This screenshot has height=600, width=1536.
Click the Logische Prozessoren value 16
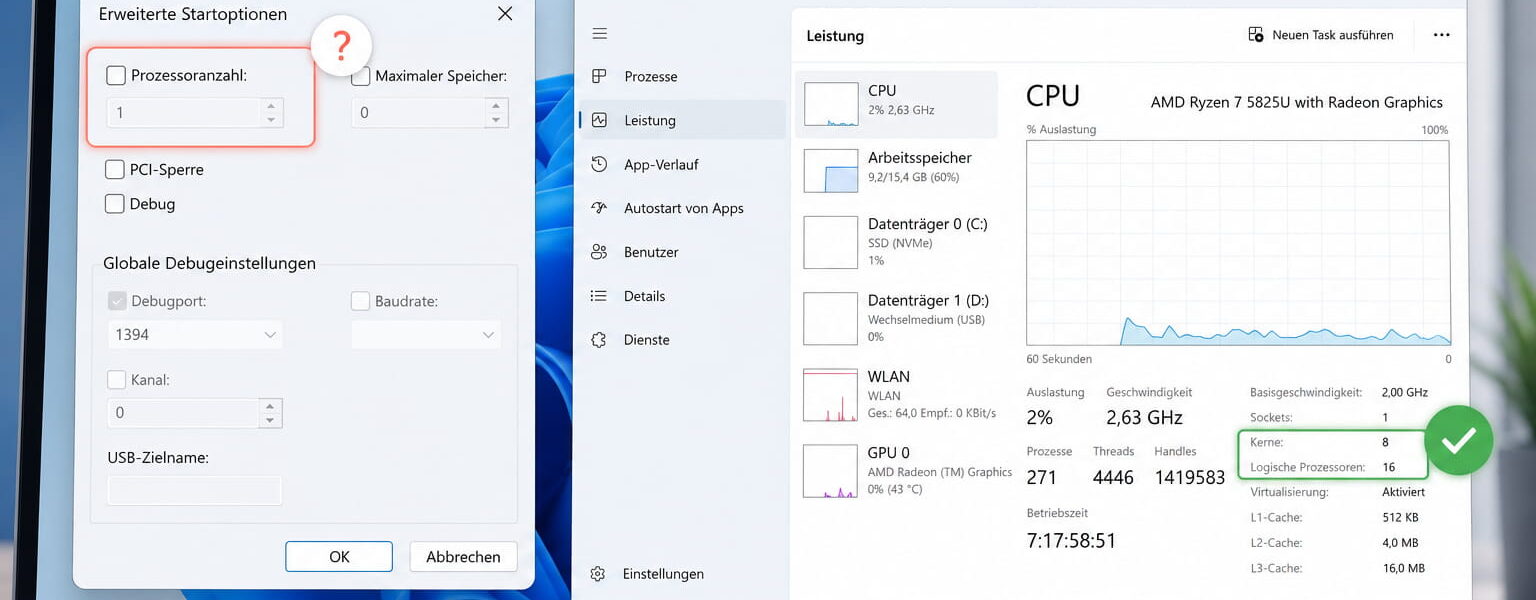[1389, 467]
